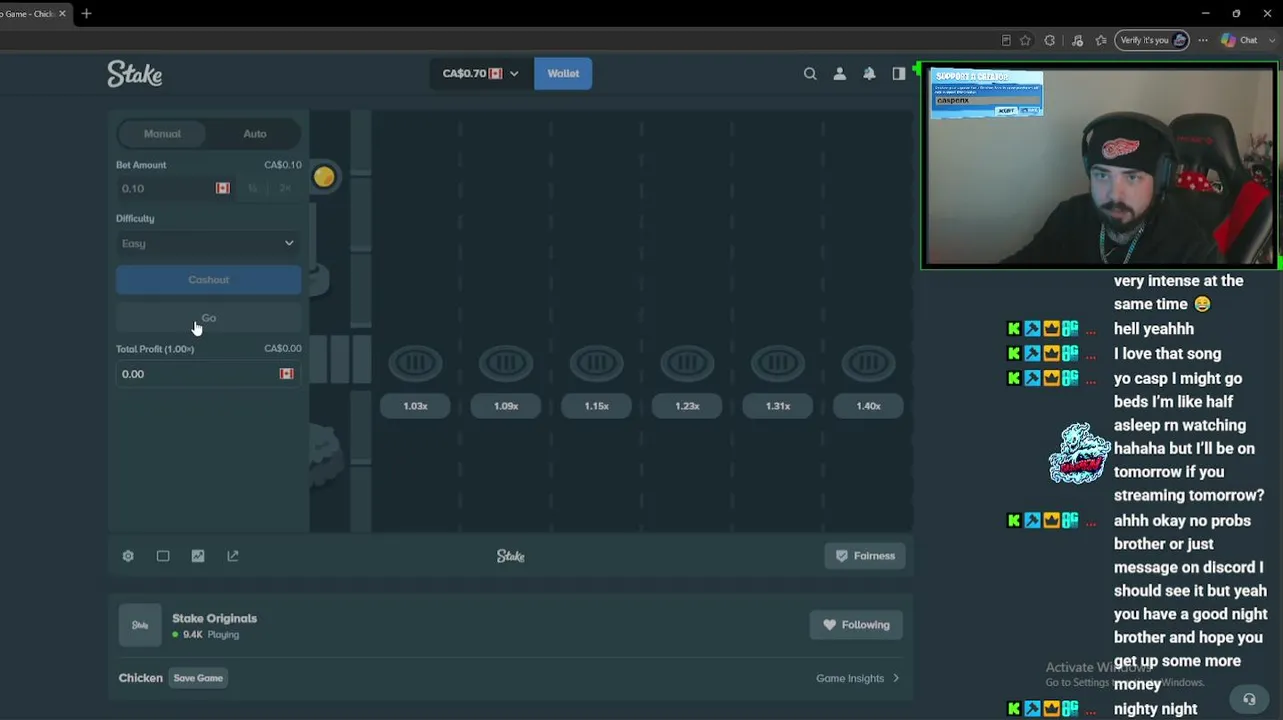Click the 1.40x multiplier label
1283x720 pixels.
(868, 406)
